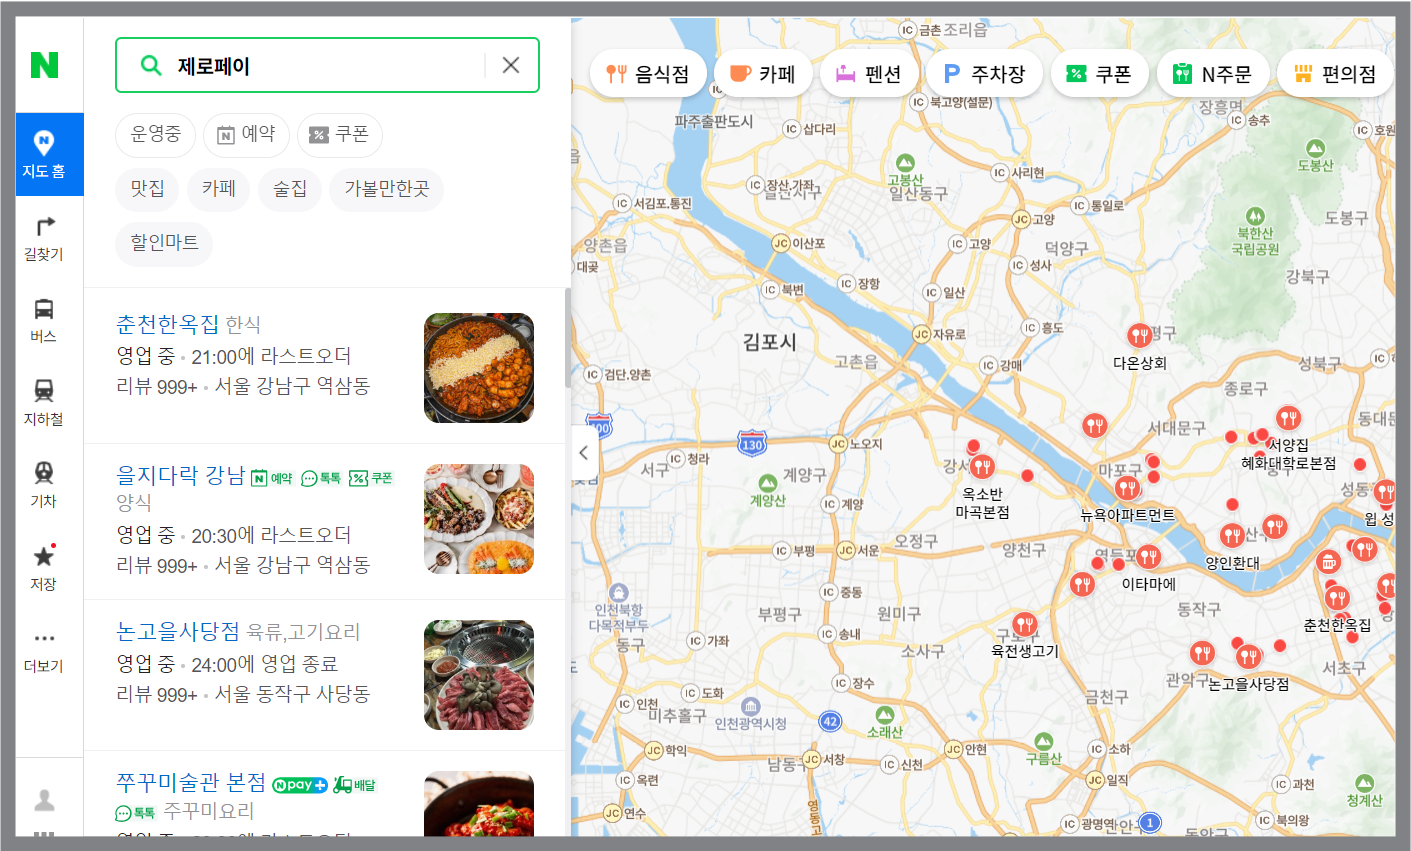
Task: Select the 할인마트 category chip
Action: 165,243
